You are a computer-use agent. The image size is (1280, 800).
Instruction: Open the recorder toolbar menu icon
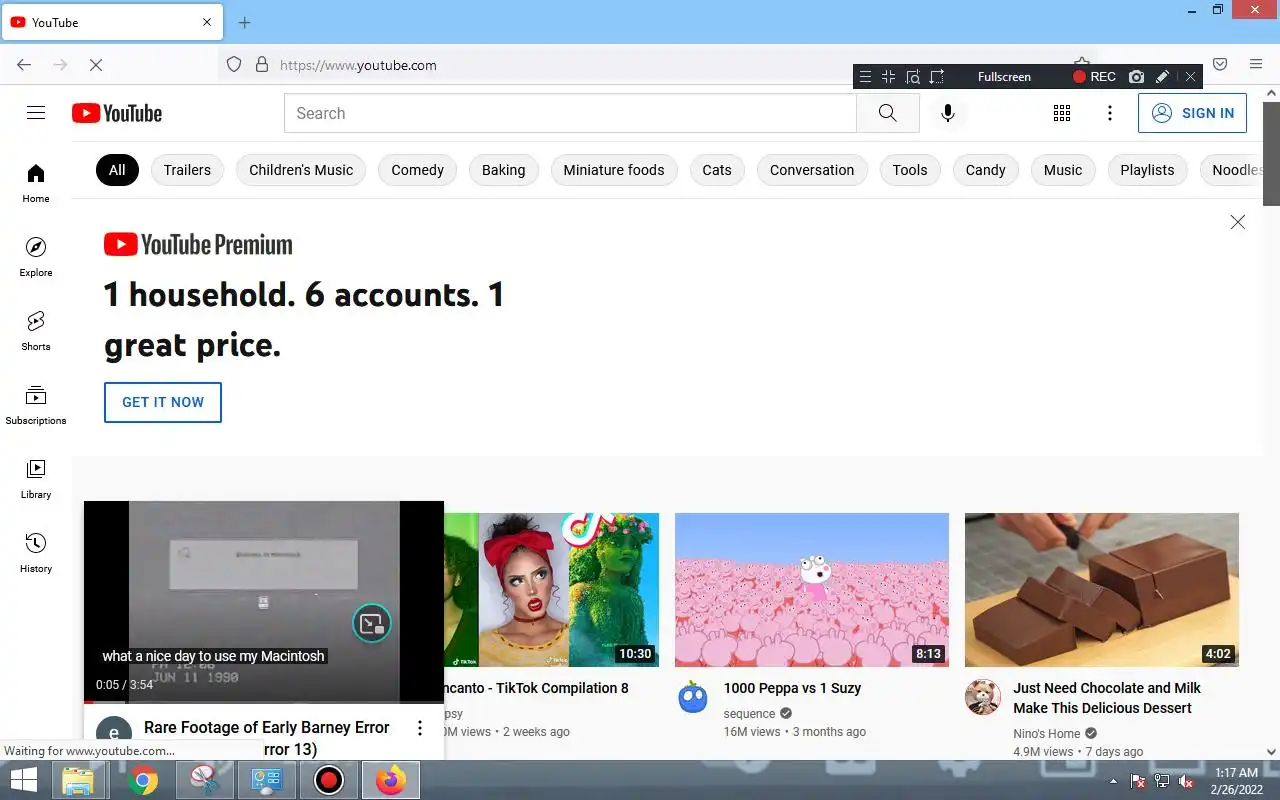coord(865,77)
